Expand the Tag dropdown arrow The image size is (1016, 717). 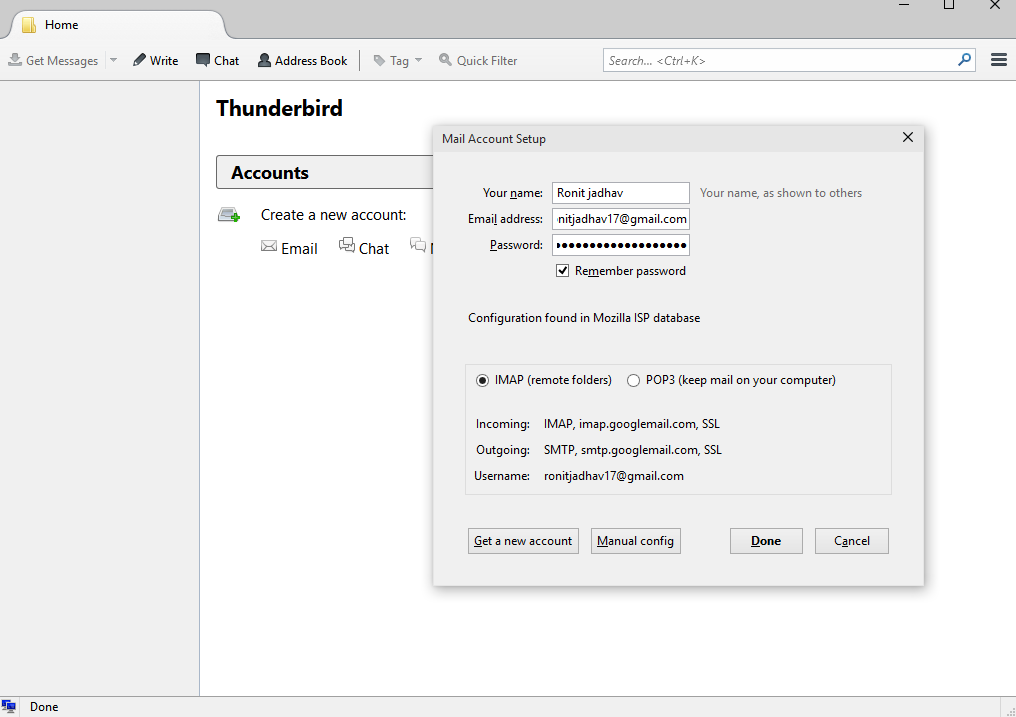click(x=419, y=60)
